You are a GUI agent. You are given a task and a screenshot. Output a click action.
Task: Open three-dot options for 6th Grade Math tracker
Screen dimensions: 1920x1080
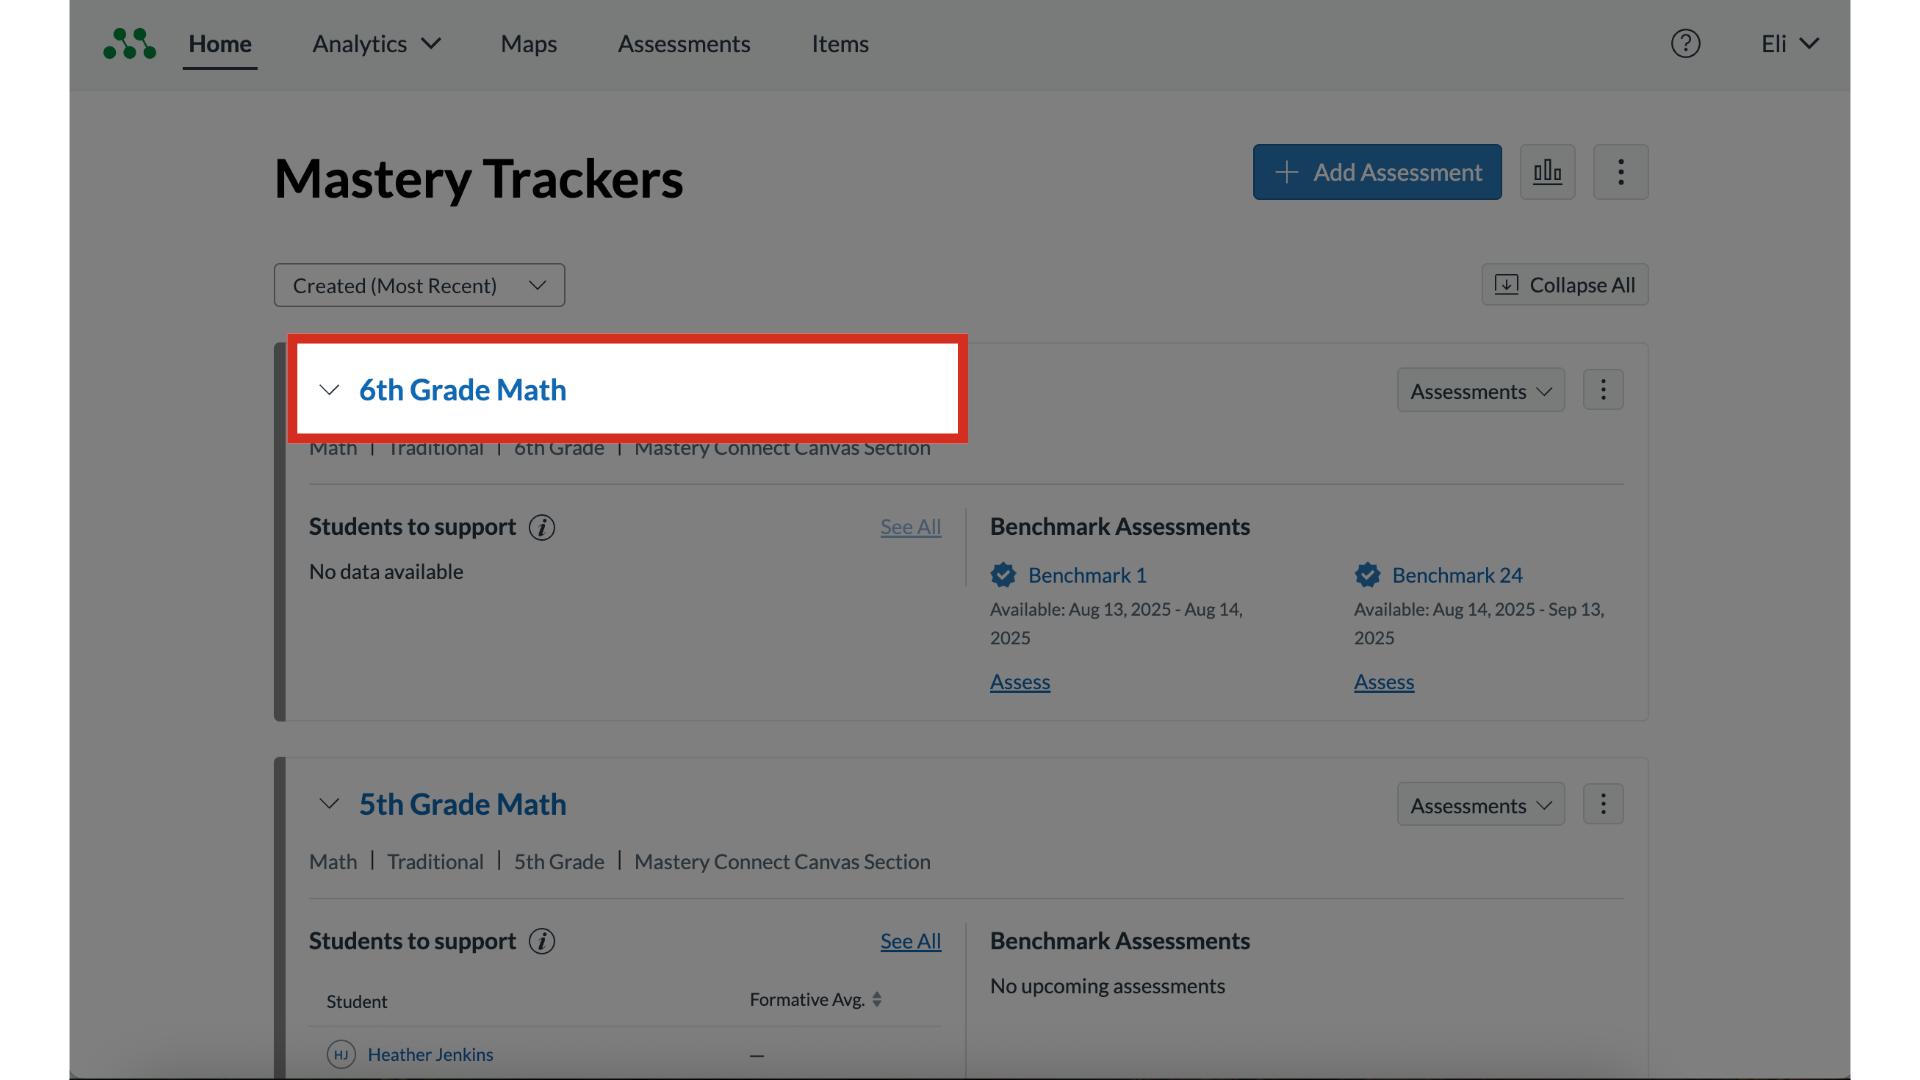click(x=1603, y=390)
